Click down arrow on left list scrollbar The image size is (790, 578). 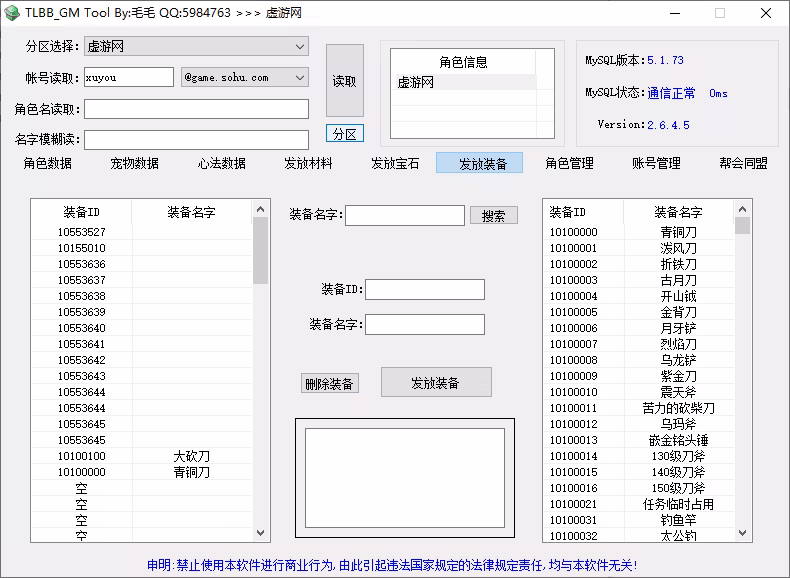coord(261,533)
